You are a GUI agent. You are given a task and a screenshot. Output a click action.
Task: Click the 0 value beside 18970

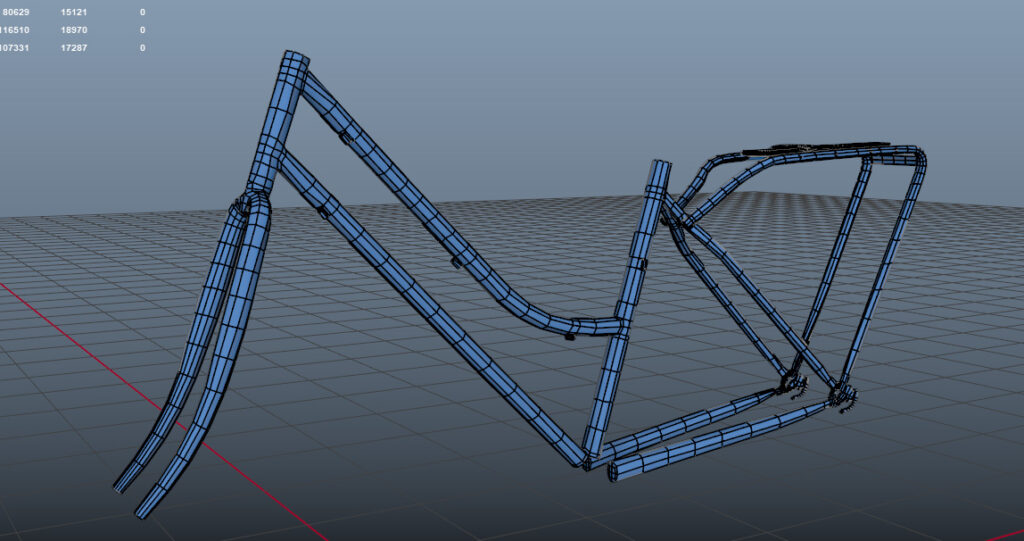click(142, 30)
